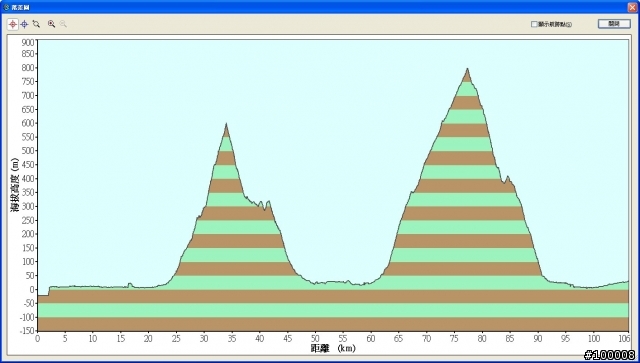Click the "55" distance axis label

(x=343, y=339)
